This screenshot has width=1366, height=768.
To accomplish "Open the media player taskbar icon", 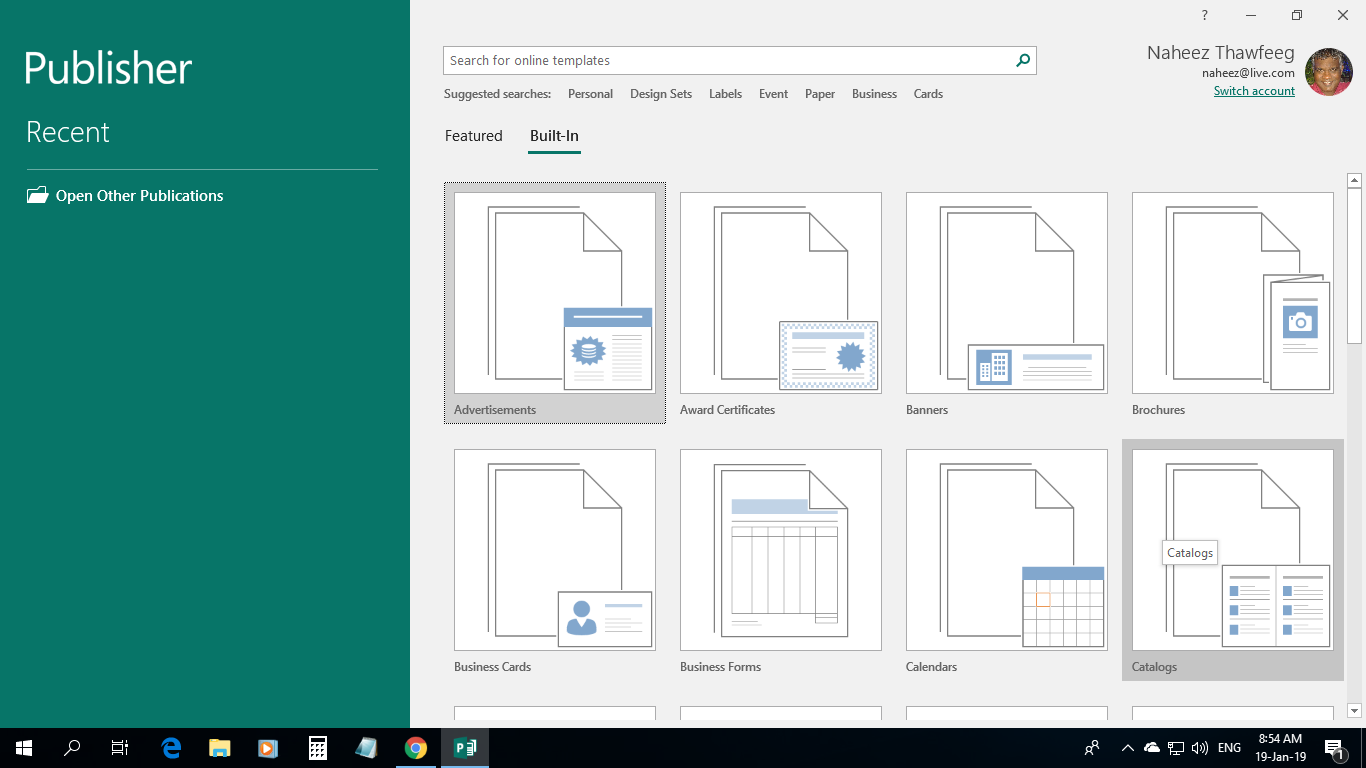I will pos(268,748).
